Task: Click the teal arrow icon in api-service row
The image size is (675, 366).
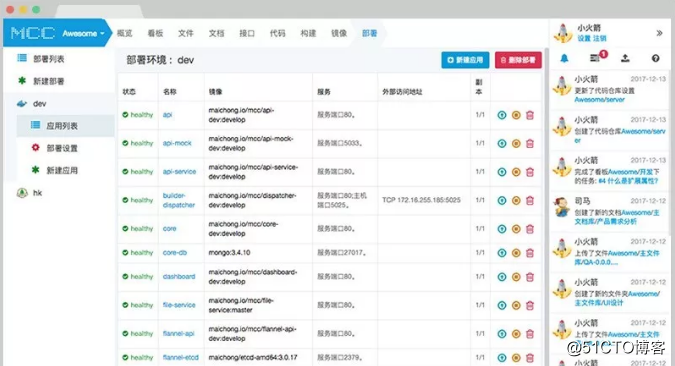Action: [502, 172]
